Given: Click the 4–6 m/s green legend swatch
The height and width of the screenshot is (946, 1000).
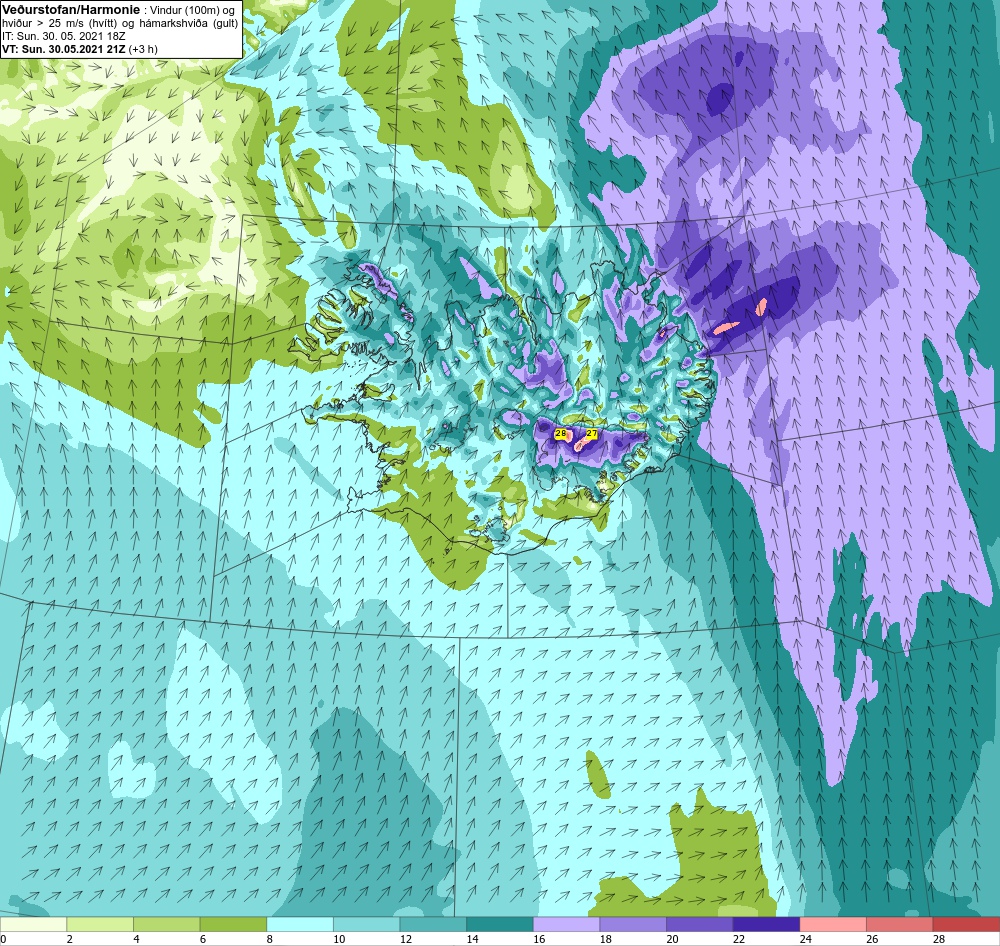Looking at the screenshot, I should (x=166, y=924).
